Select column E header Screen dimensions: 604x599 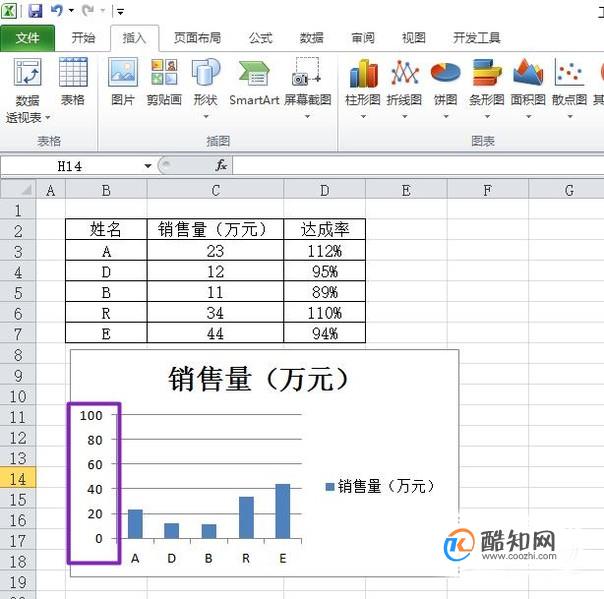tap(406, 190)
